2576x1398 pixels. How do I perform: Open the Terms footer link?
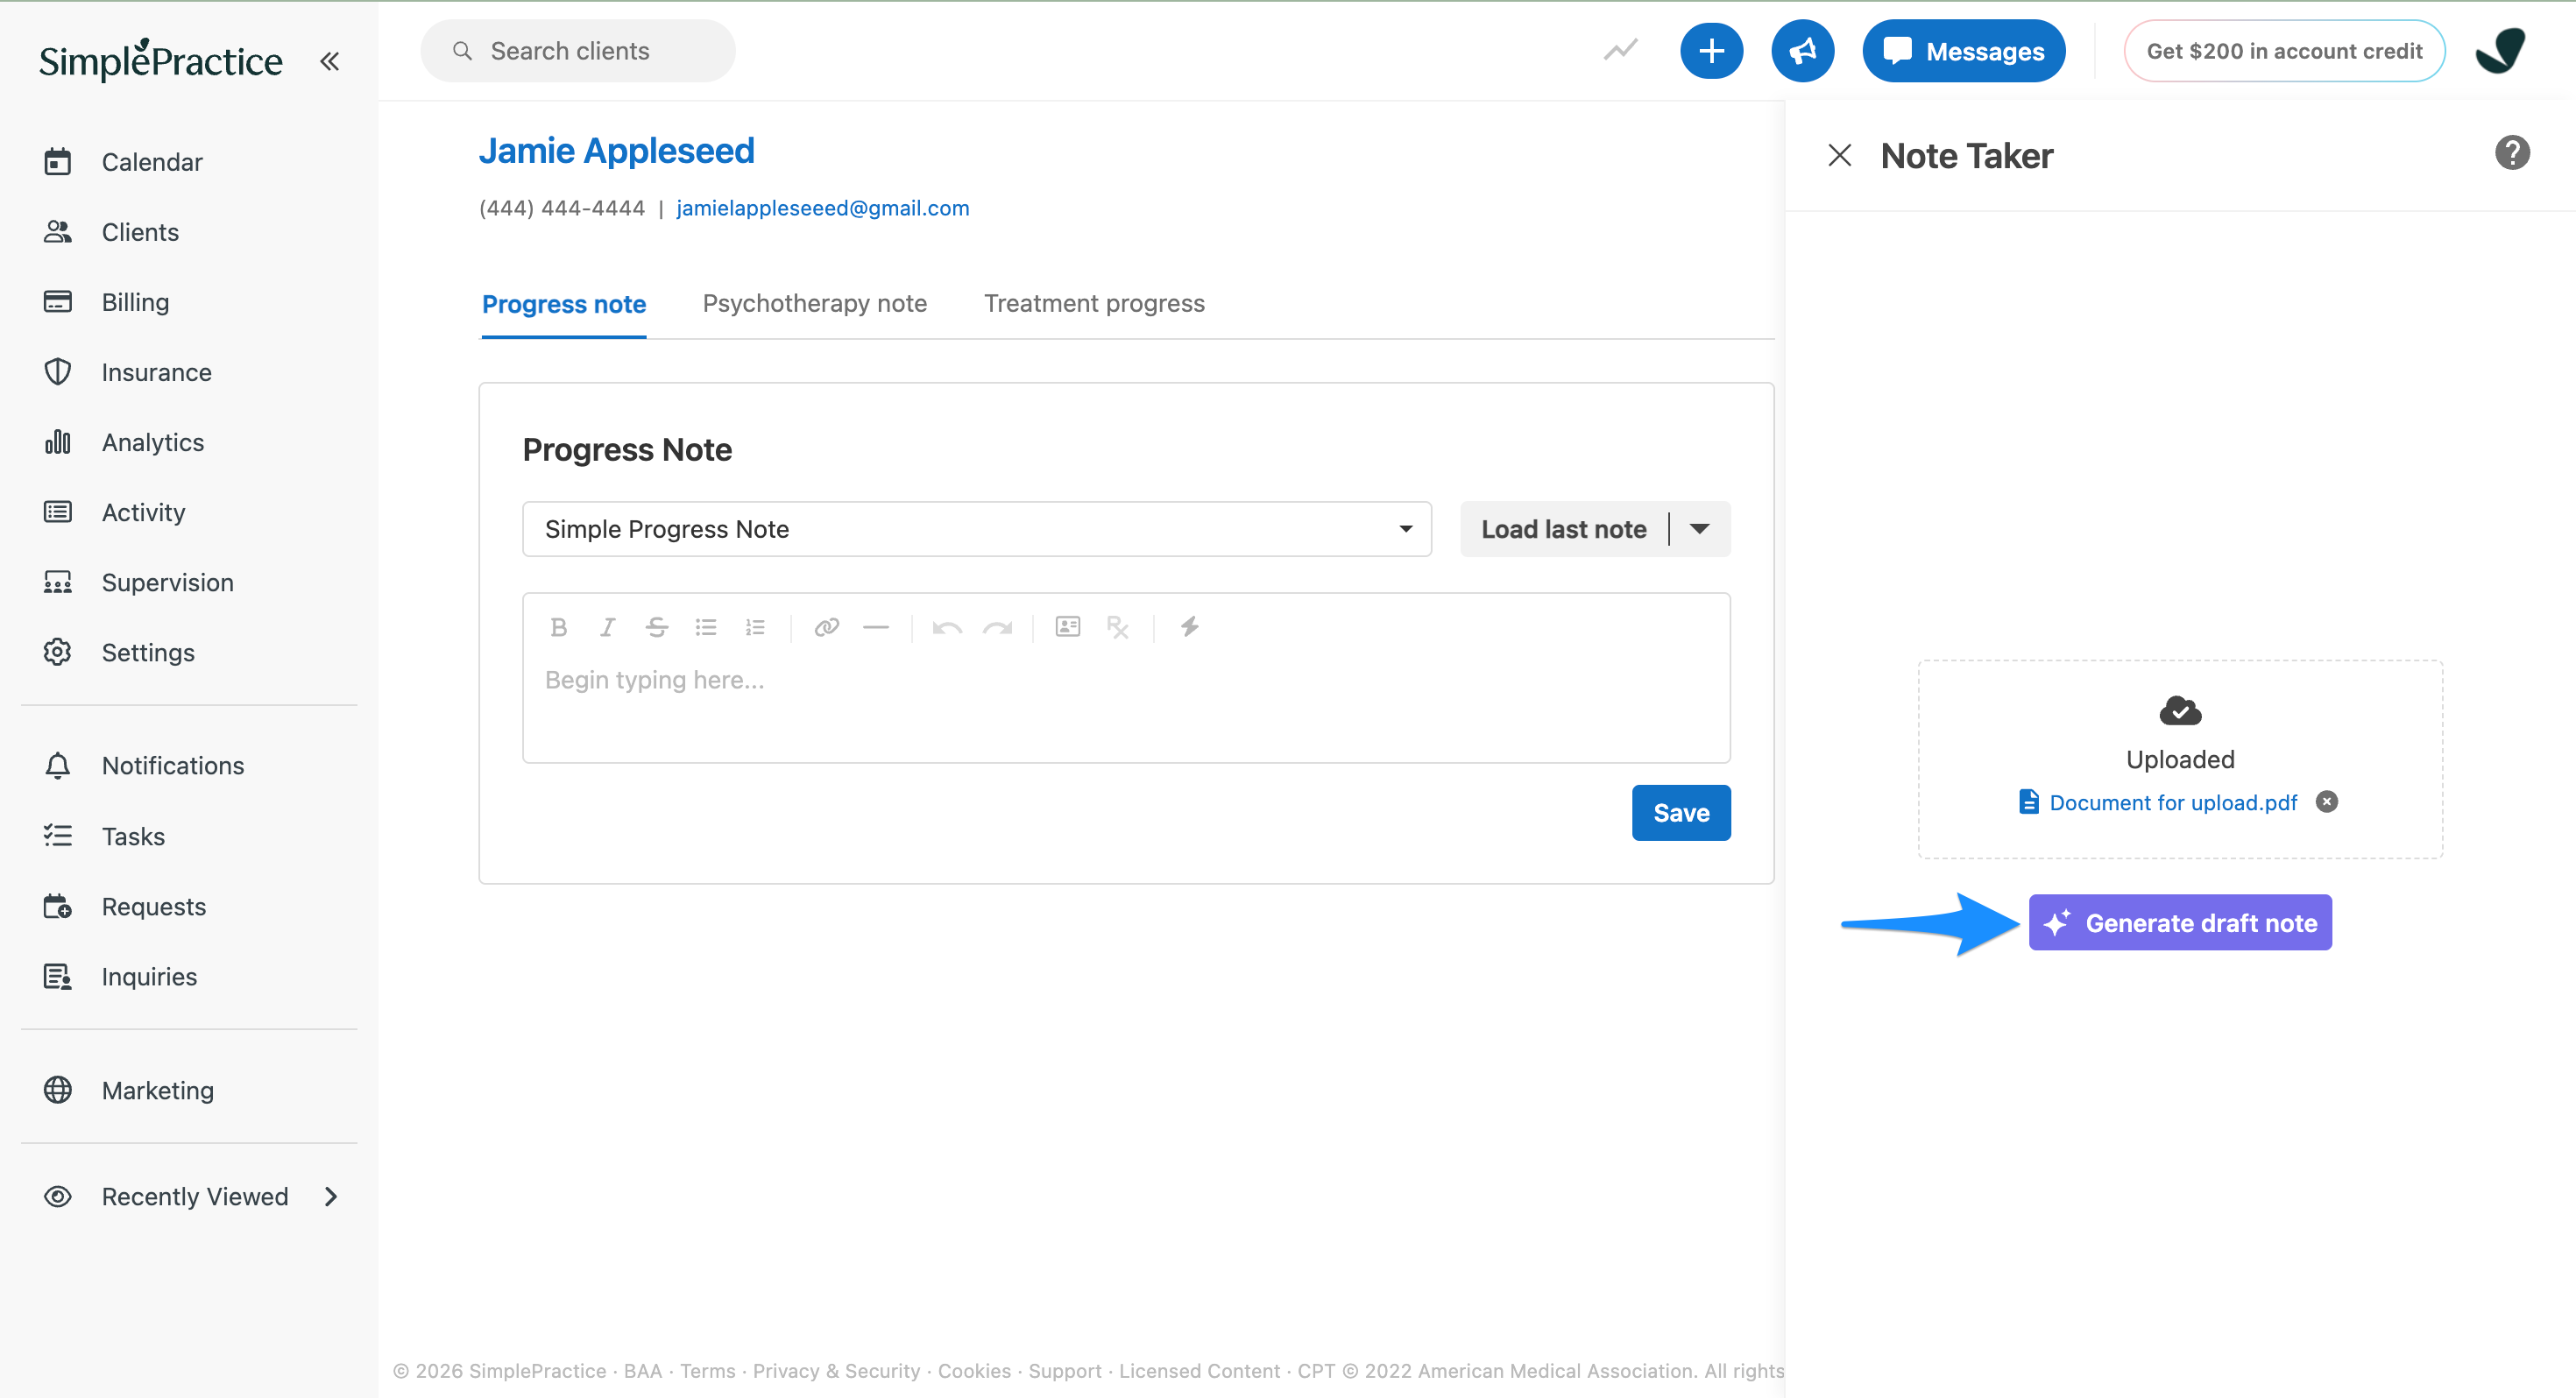[707, 1371]
